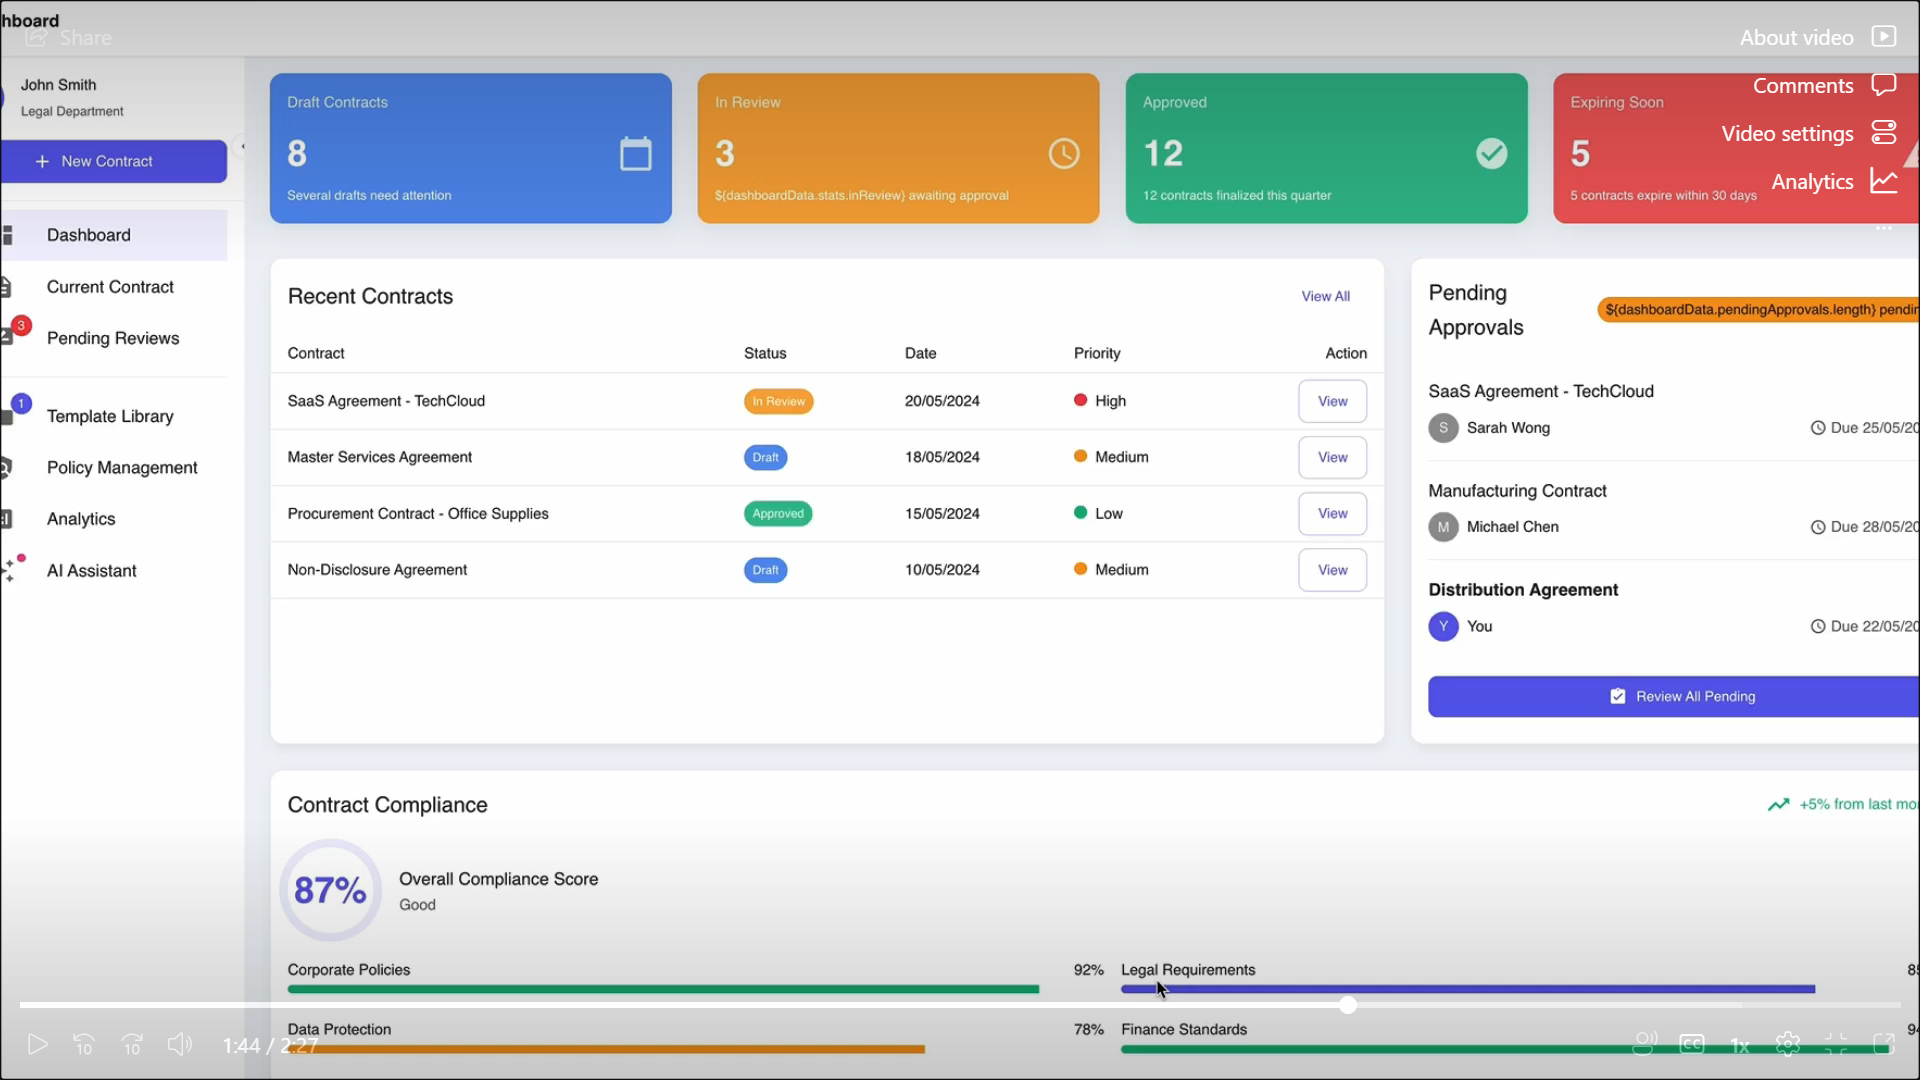The height and width of the screenshot is (1080, 1920).
Task: Click the About video icon
Action: 1883,37
